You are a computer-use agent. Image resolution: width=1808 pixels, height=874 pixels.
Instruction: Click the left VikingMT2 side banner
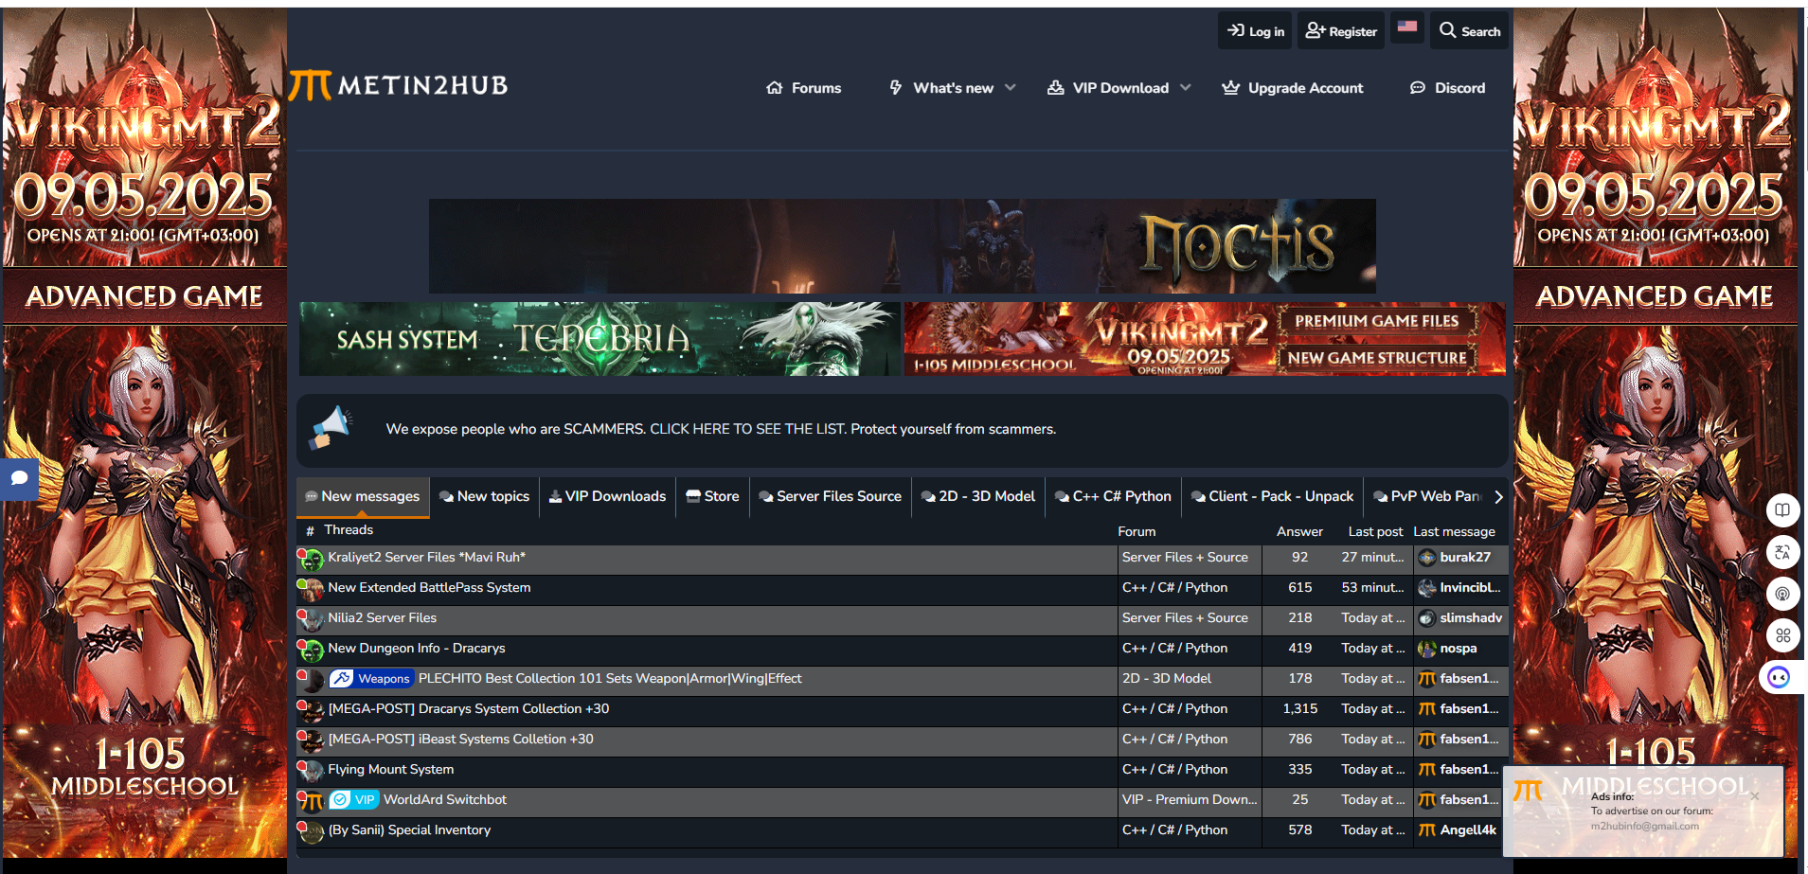tap(144, 433)
